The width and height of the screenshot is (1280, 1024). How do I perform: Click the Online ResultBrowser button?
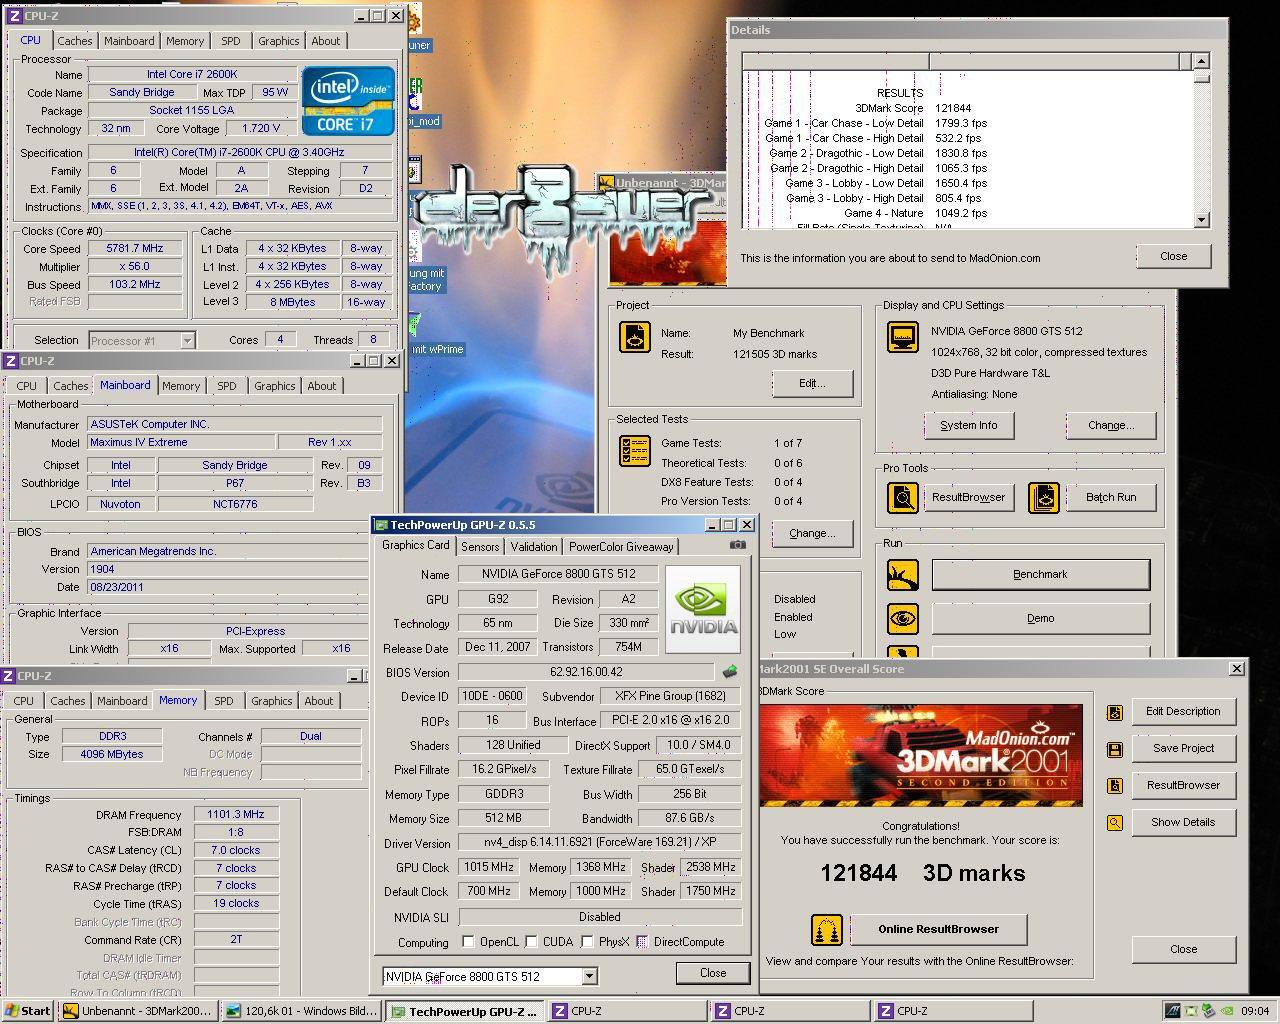click(939, 929)
